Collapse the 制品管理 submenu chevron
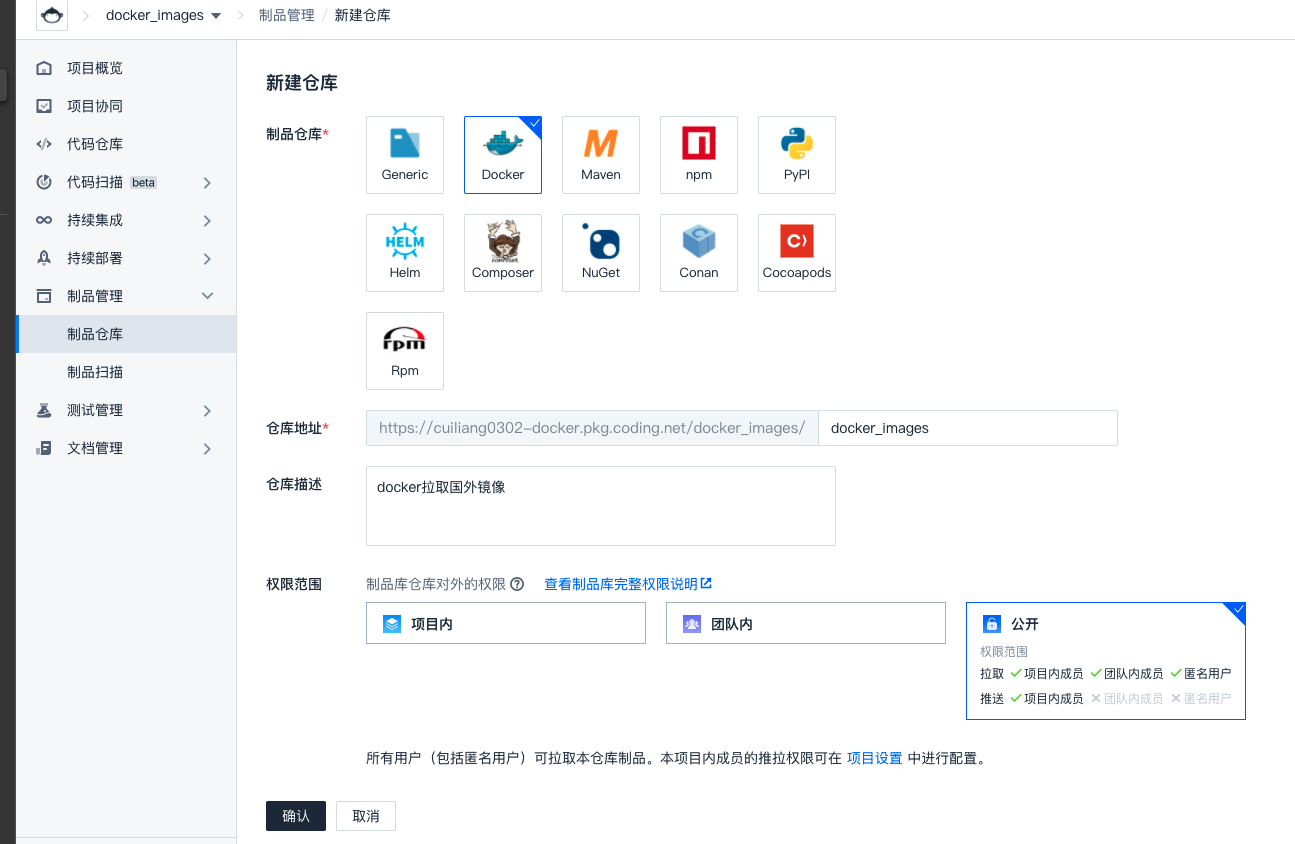 pyautogui.click(x=207, y=296)
